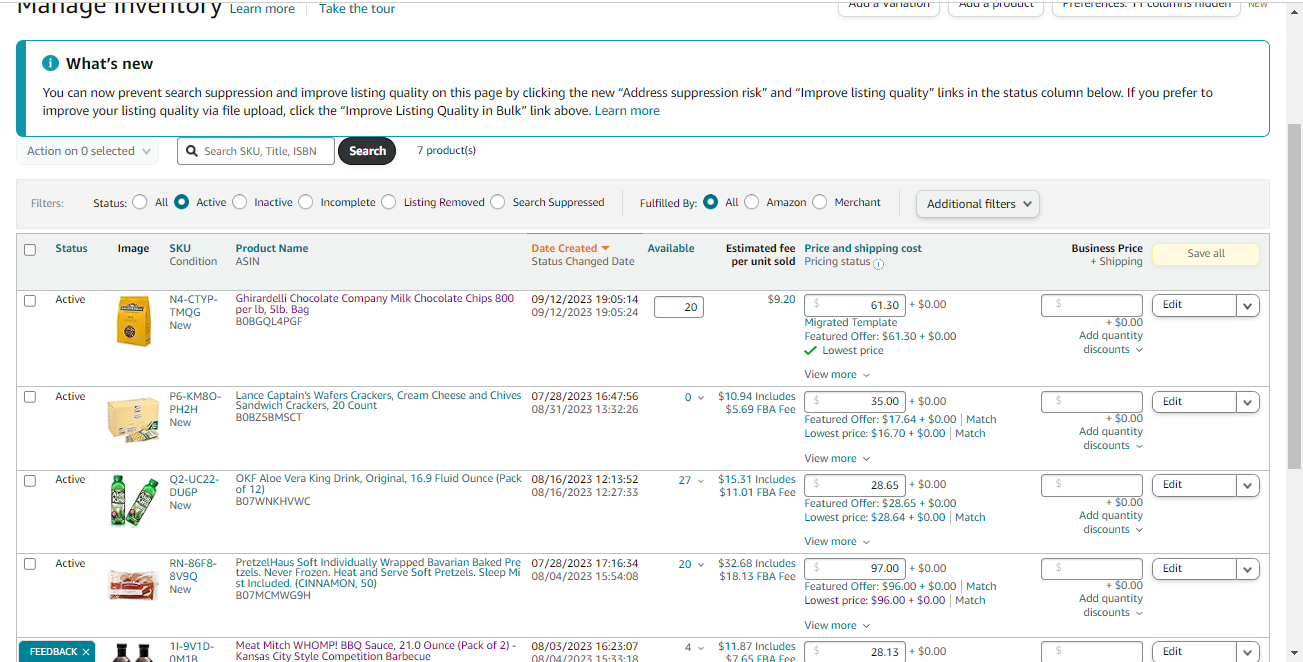This screenshot has width=1303, height=662.
Task: Sort by Product Name column header
Action: 272,248
